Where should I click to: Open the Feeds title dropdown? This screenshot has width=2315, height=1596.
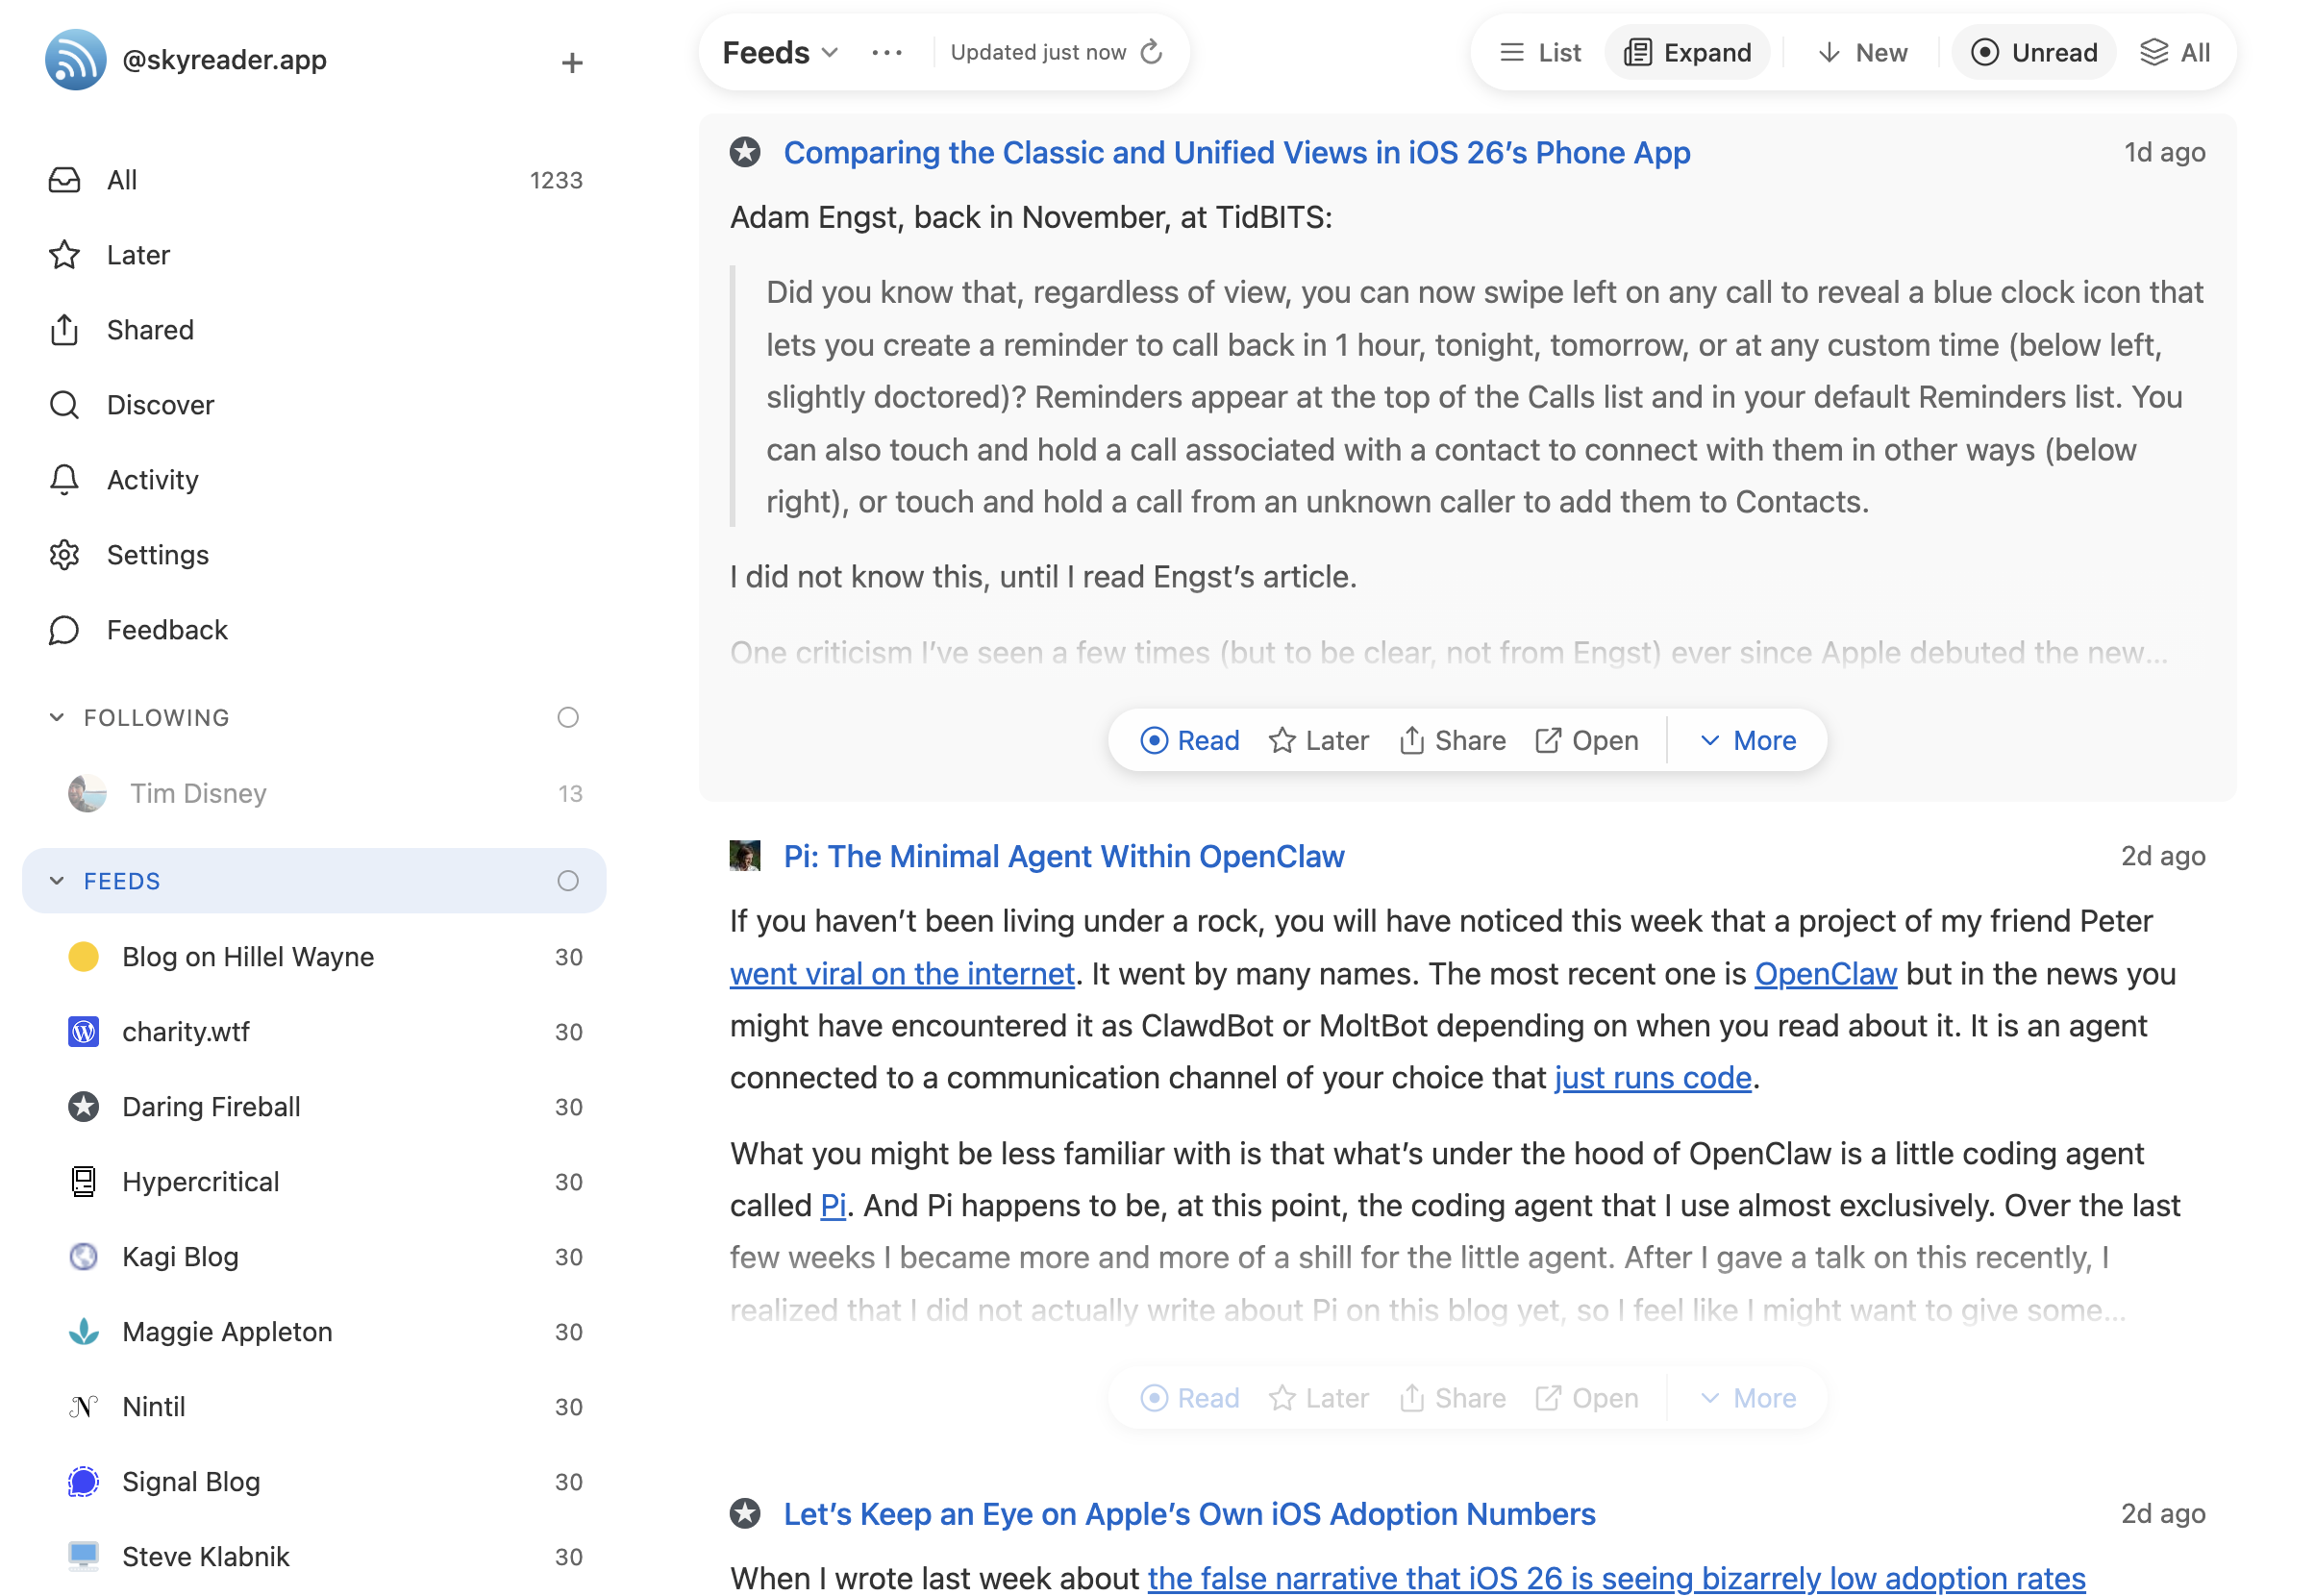(x=780, y=52)
